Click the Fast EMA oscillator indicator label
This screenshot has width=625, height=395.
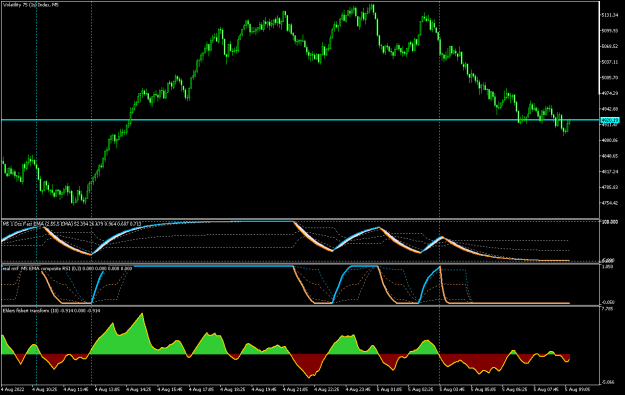click(x=72, y=224)
